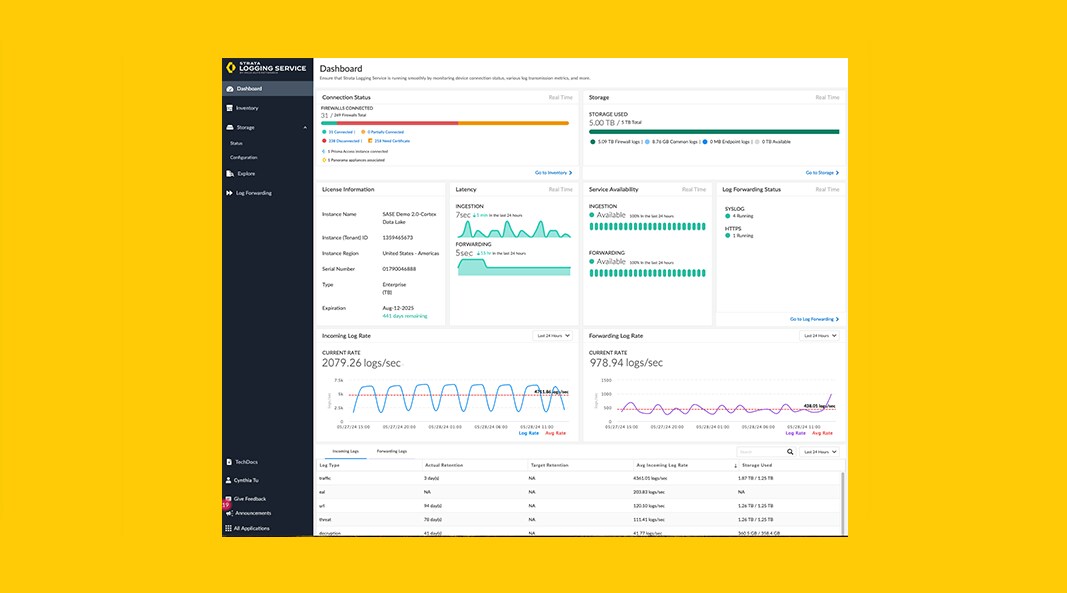
Task: Click the log table search field
Action: coord(760,452)
